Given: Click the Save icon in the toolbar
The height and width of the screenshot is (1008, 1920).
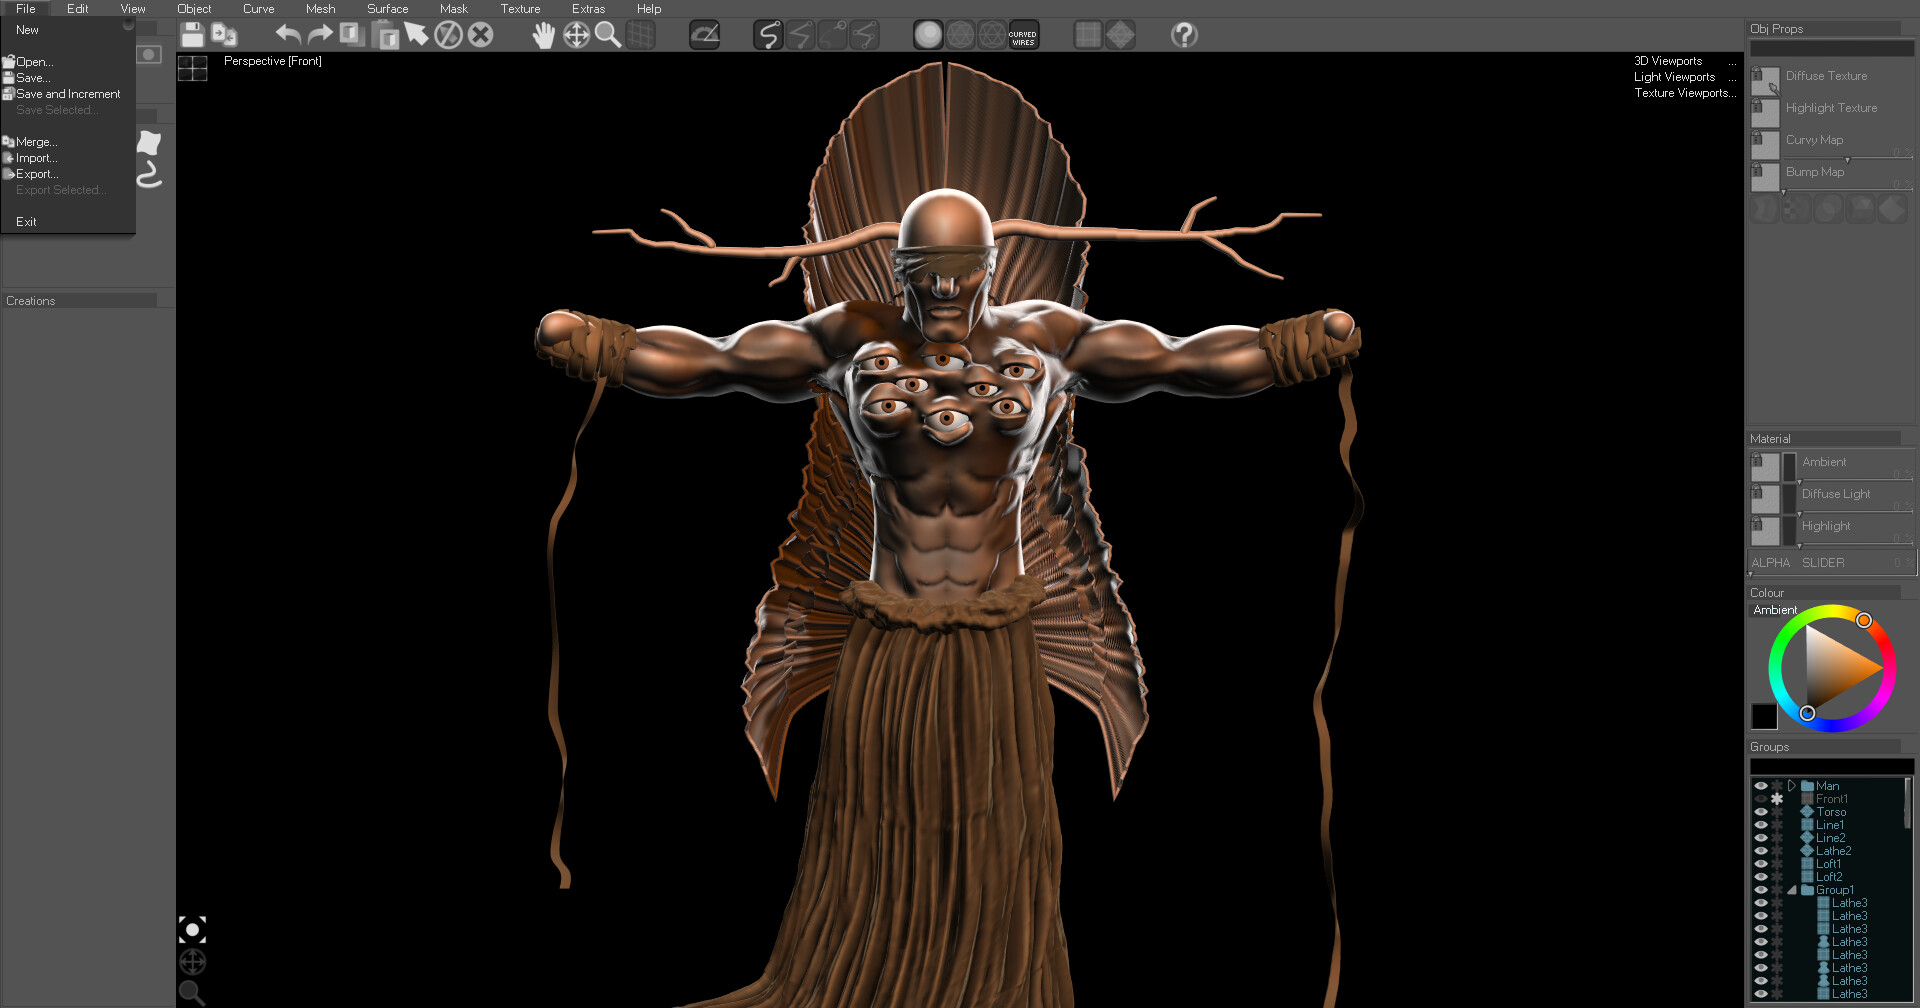Looking at the screenshot, I should [x=192, y=34].
